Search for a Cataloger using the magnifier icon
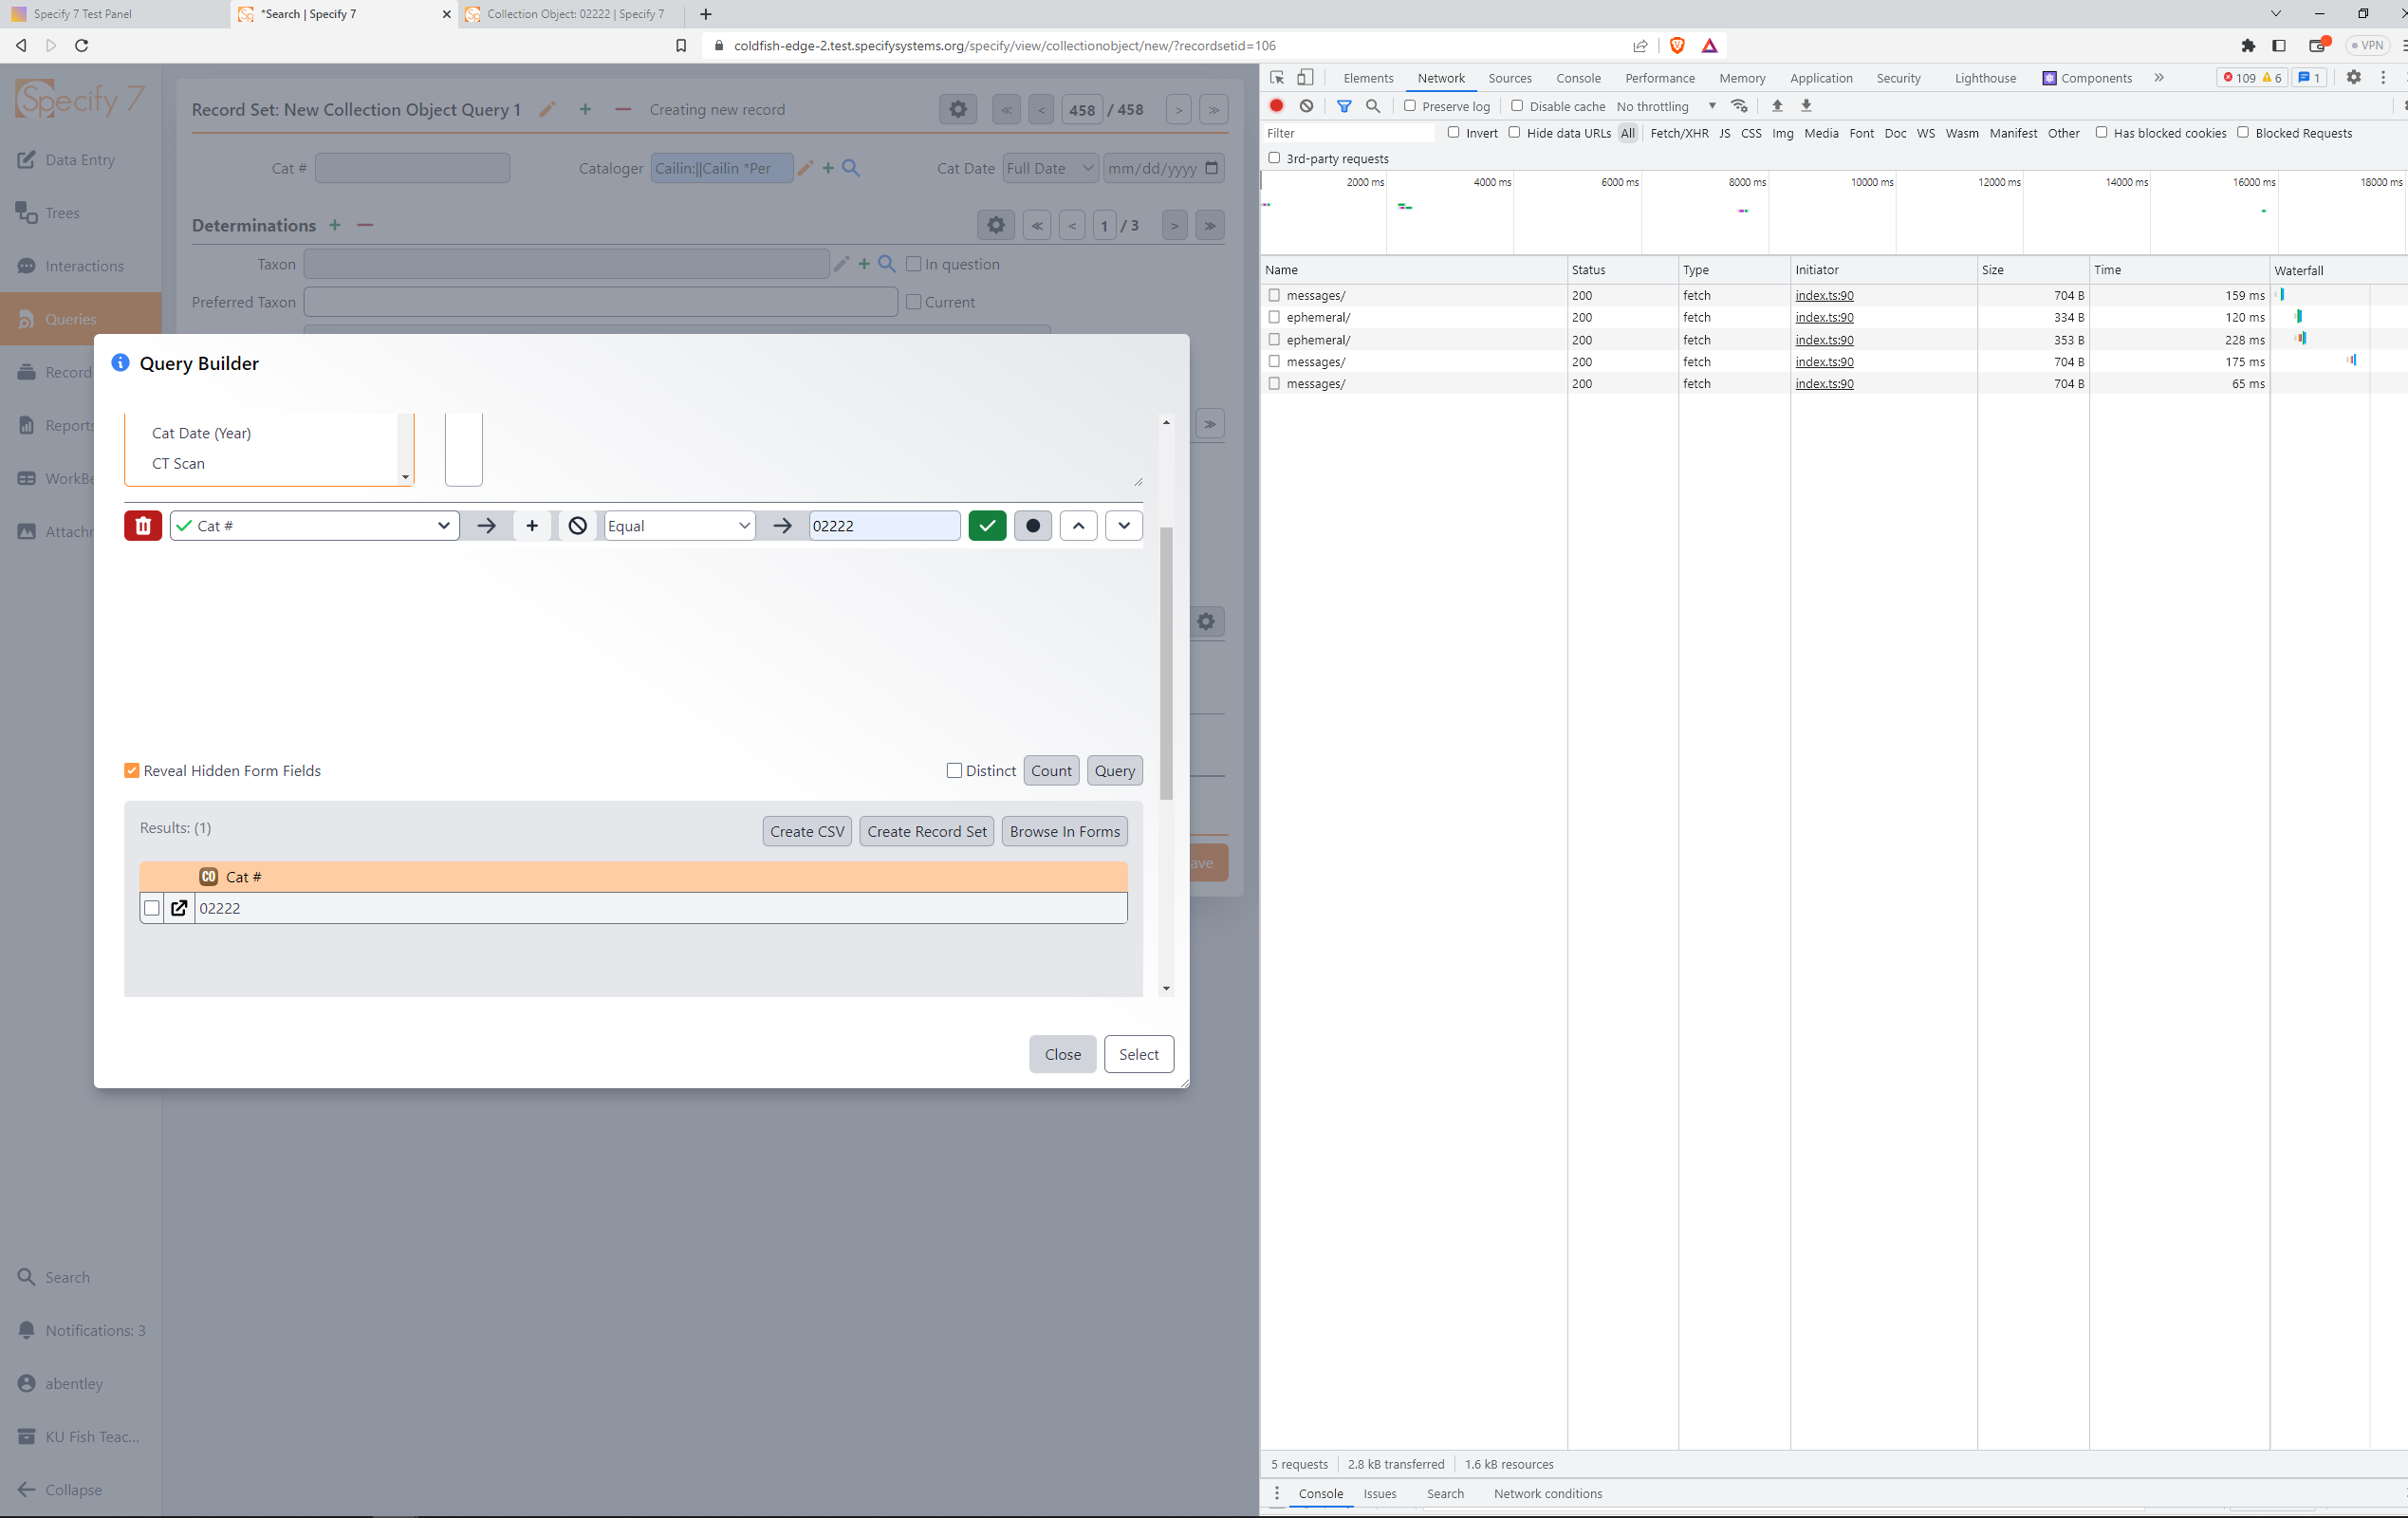This screenshot has width=2408, height=1518. [x=850, y=168]
